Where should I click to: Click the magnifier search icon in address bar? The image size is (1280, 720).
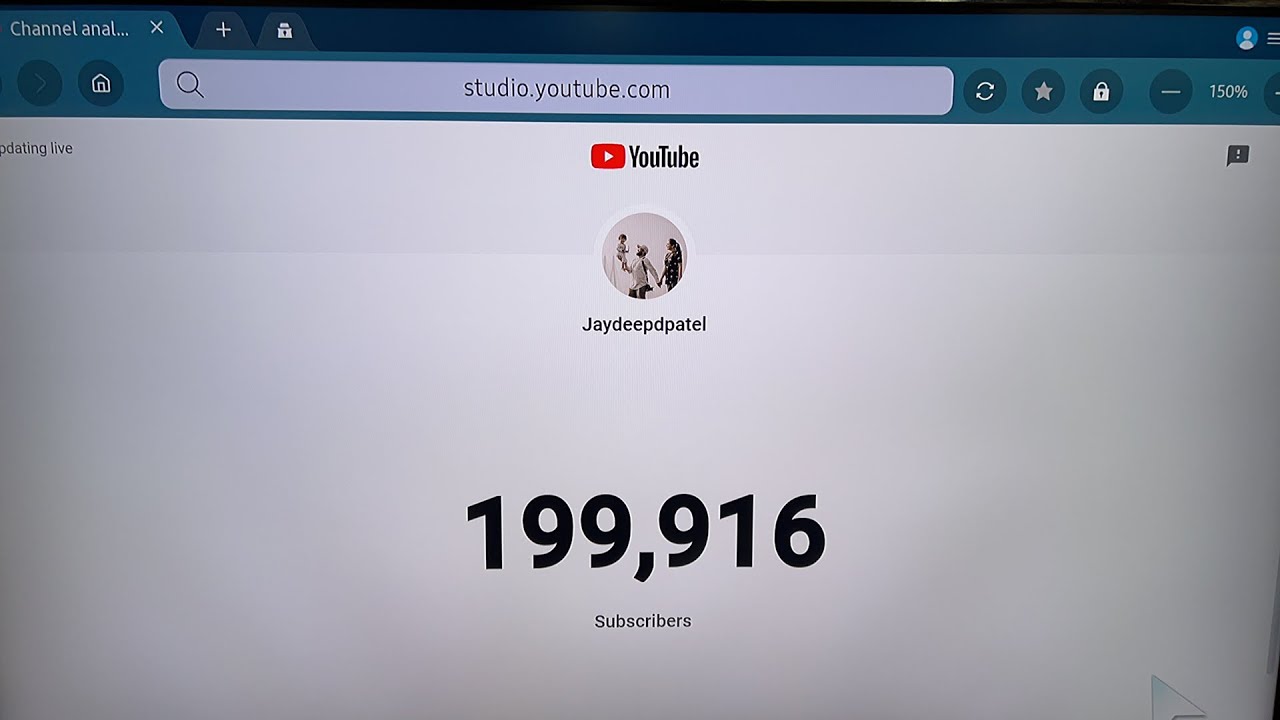[190, 85]
